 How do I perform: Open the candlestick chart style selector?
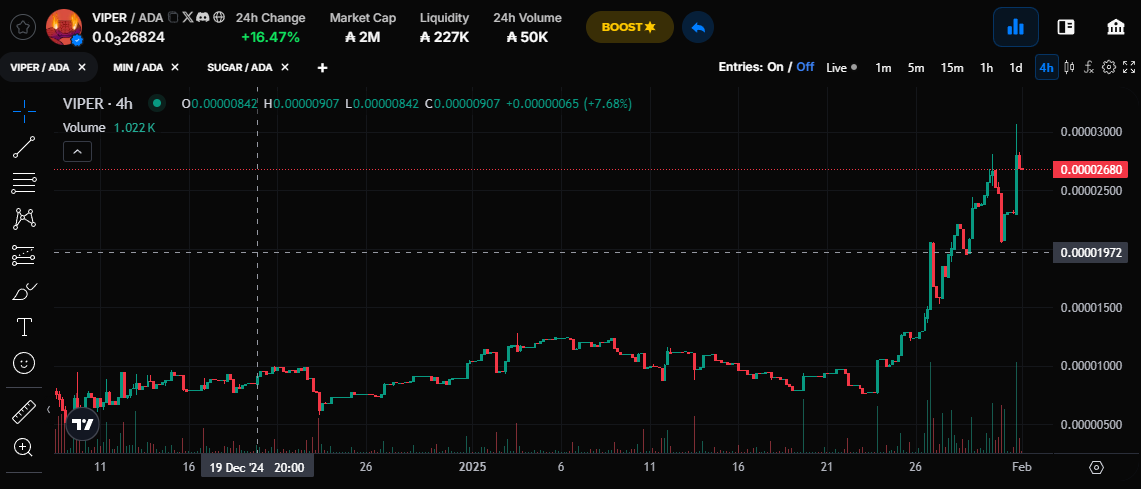(x=1069, y=68)
